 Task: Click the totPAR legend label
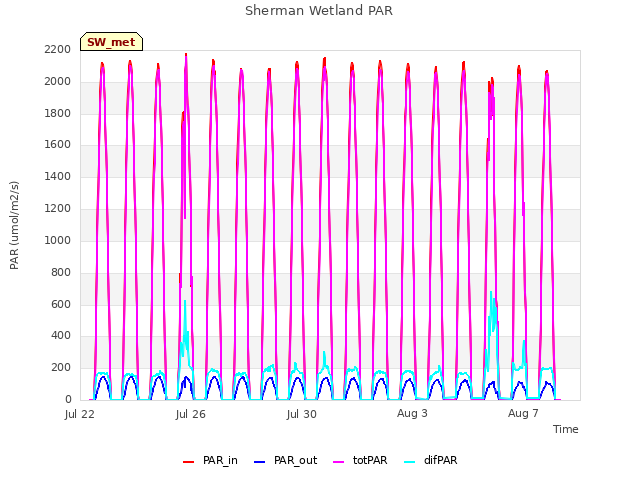click(370, 460)
